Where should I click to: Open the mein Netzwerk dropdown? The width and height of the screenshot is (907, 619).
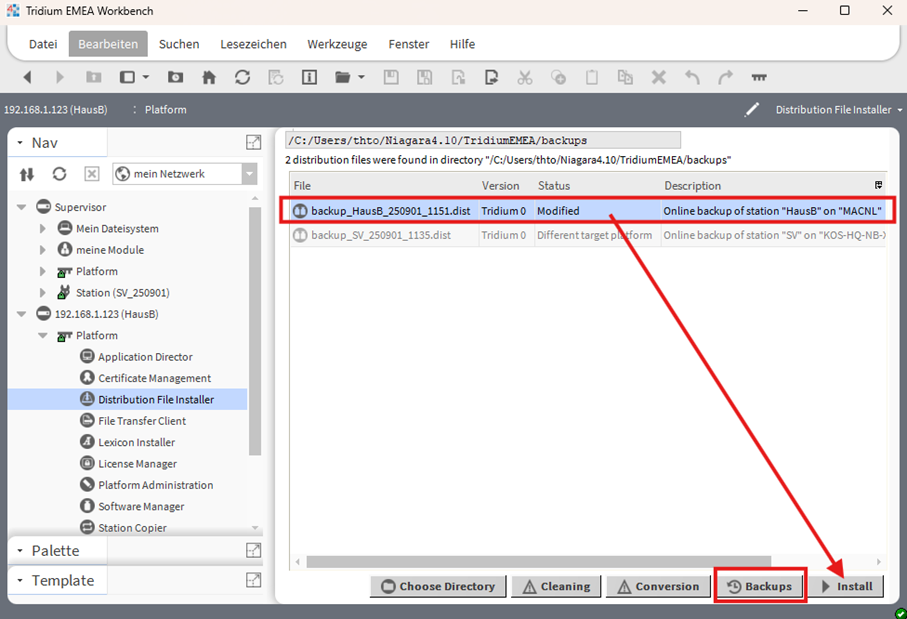pyautogui.click(x=249, y=174)
